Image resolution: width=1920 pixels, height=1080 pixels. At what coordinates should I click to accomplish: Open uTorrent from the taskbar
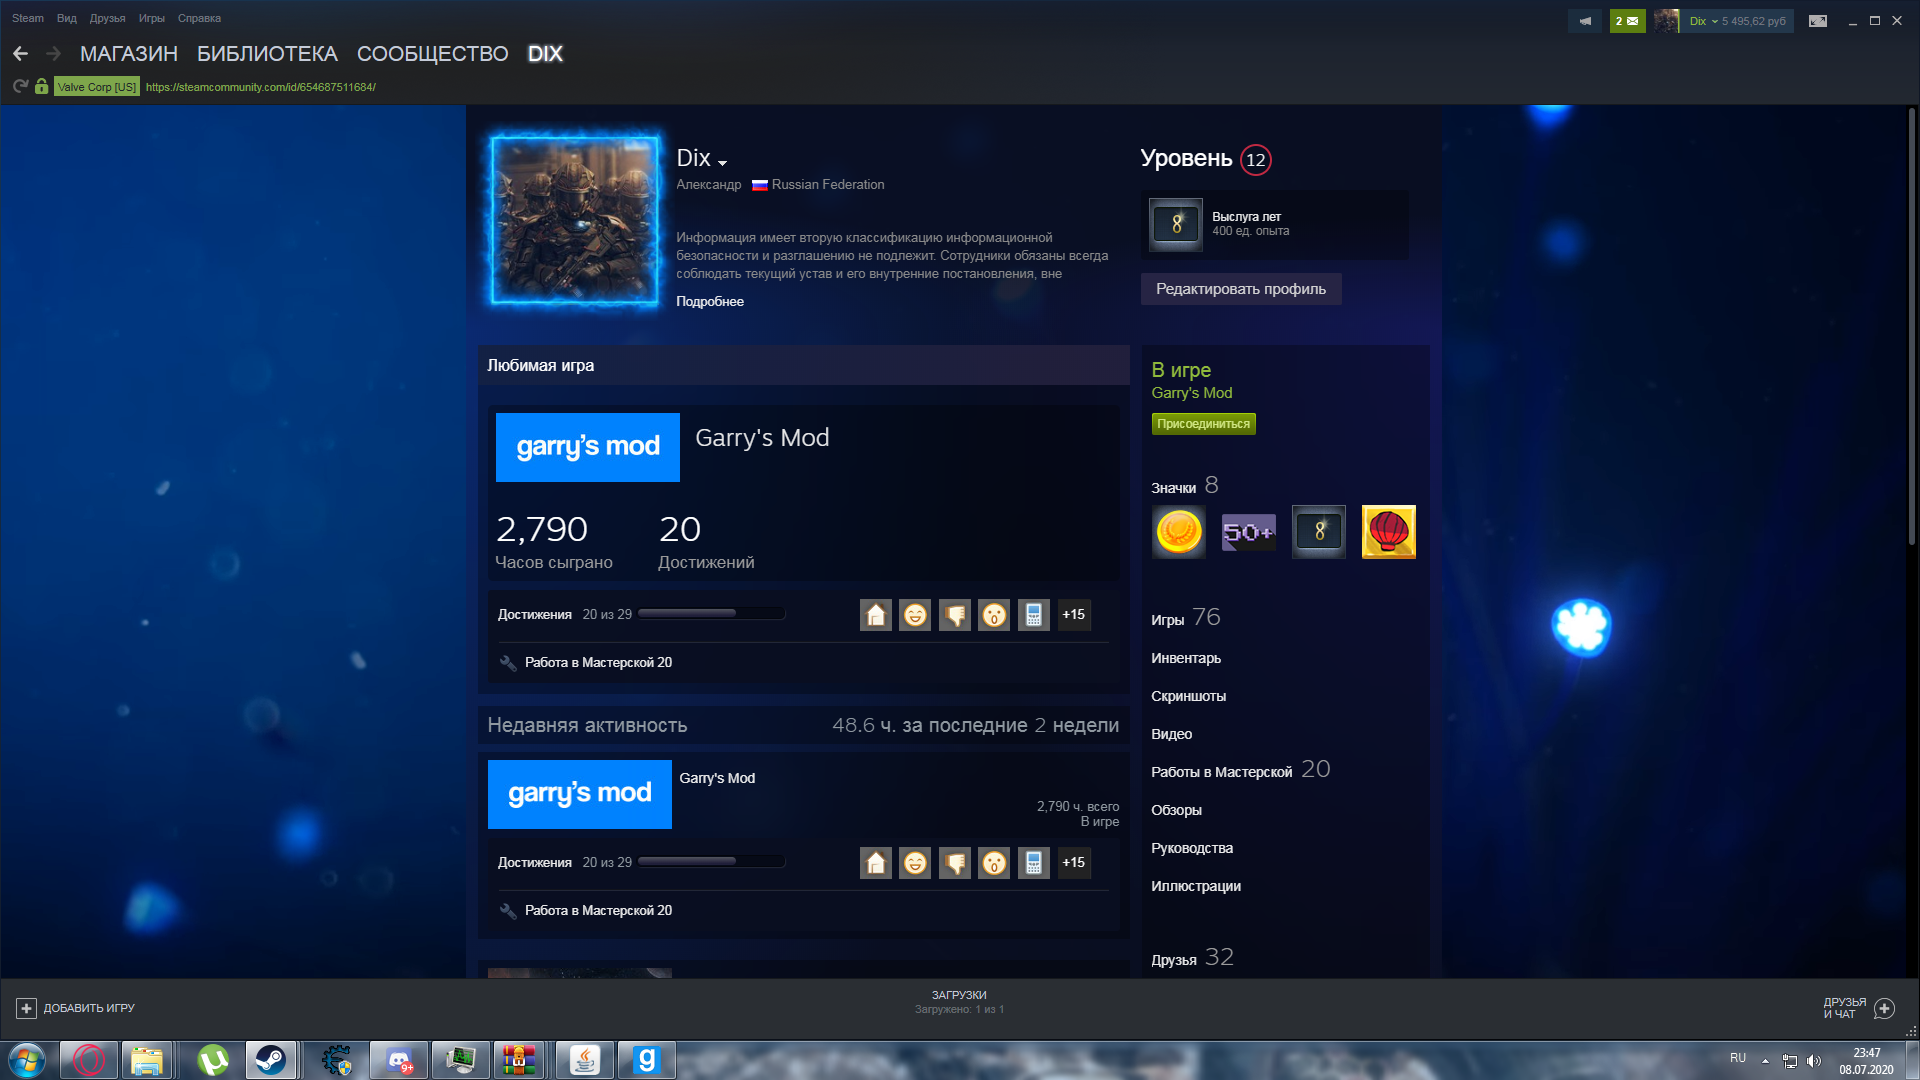(x=212, y=1060)
